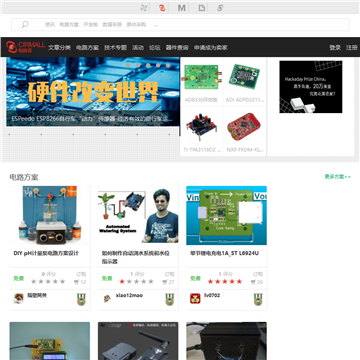Viewport: 360px width, 360px height.
Task: Open the "S" shortcut icon at top
Action: tap(220, 8)
